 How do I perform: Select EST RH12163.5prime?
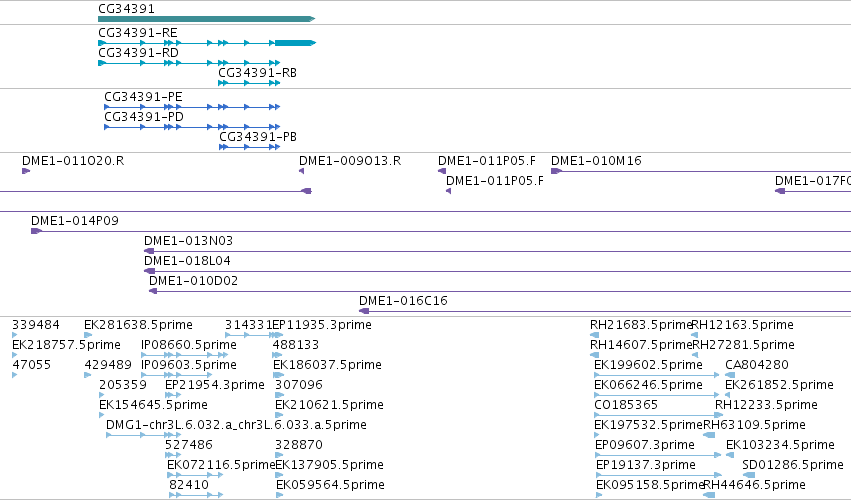tap(742, 325)
